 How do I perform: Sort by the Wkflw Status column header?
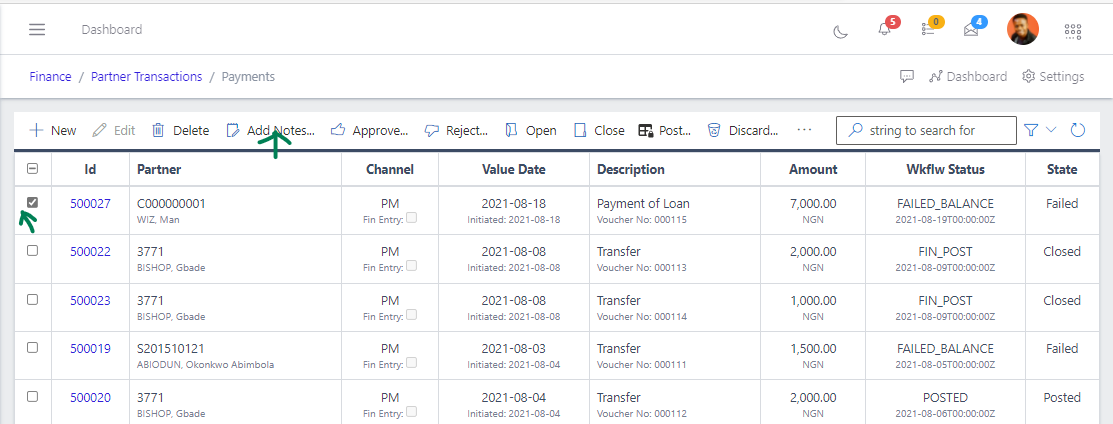click(x=945, y=169)
